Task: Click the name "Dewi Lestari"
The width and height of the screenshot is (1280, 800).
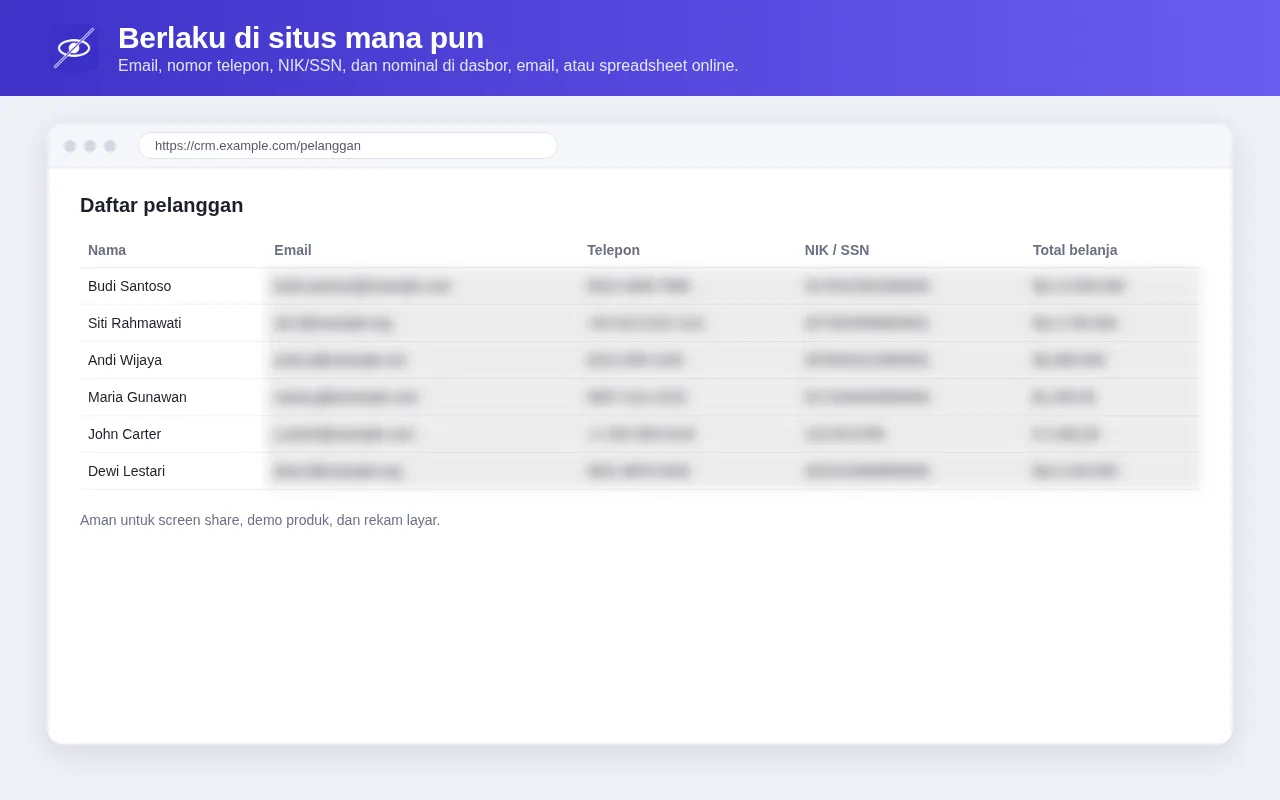Action: click(x=127, y=471)
